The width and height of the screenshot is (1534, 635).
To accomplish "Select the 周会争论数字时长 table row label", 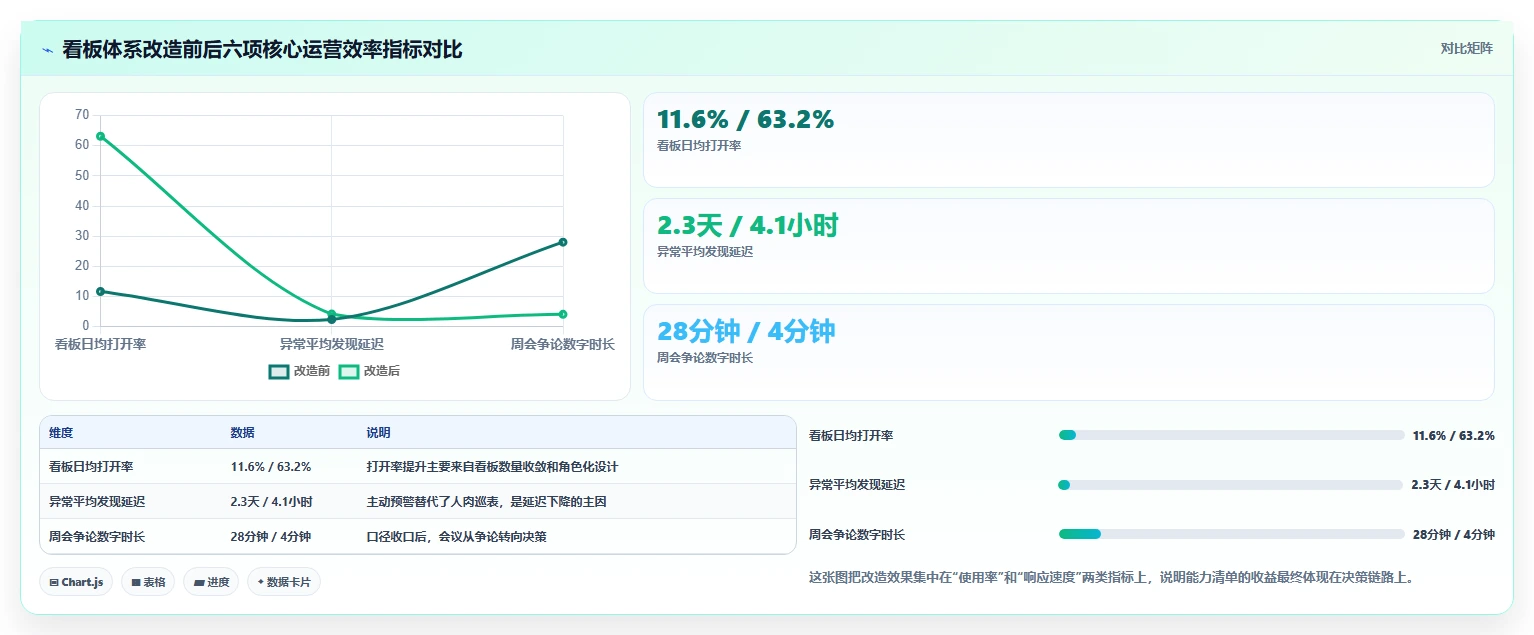I will pyautogui.click(x=97, y=537).
